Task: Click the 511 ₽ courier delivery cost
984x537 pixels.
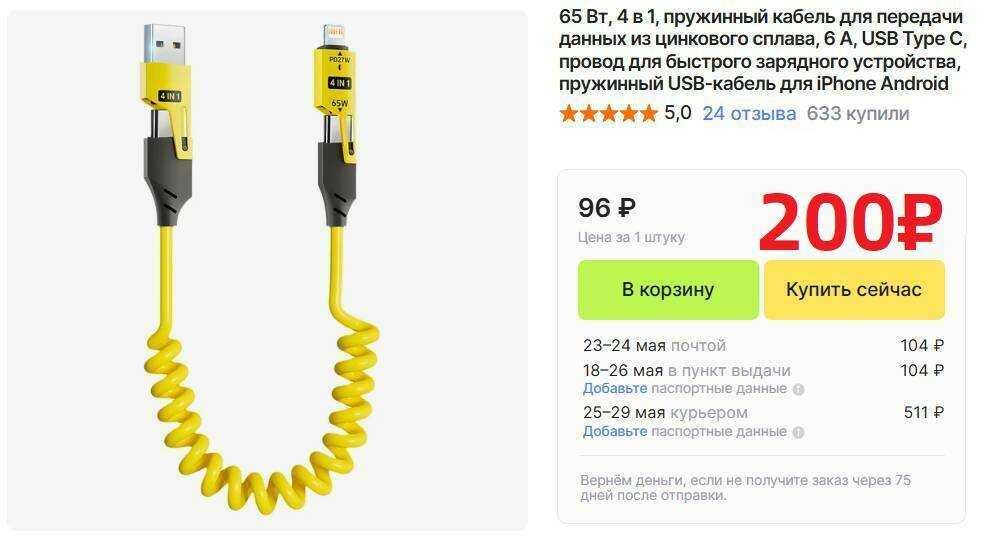Action: pos(924,413)
